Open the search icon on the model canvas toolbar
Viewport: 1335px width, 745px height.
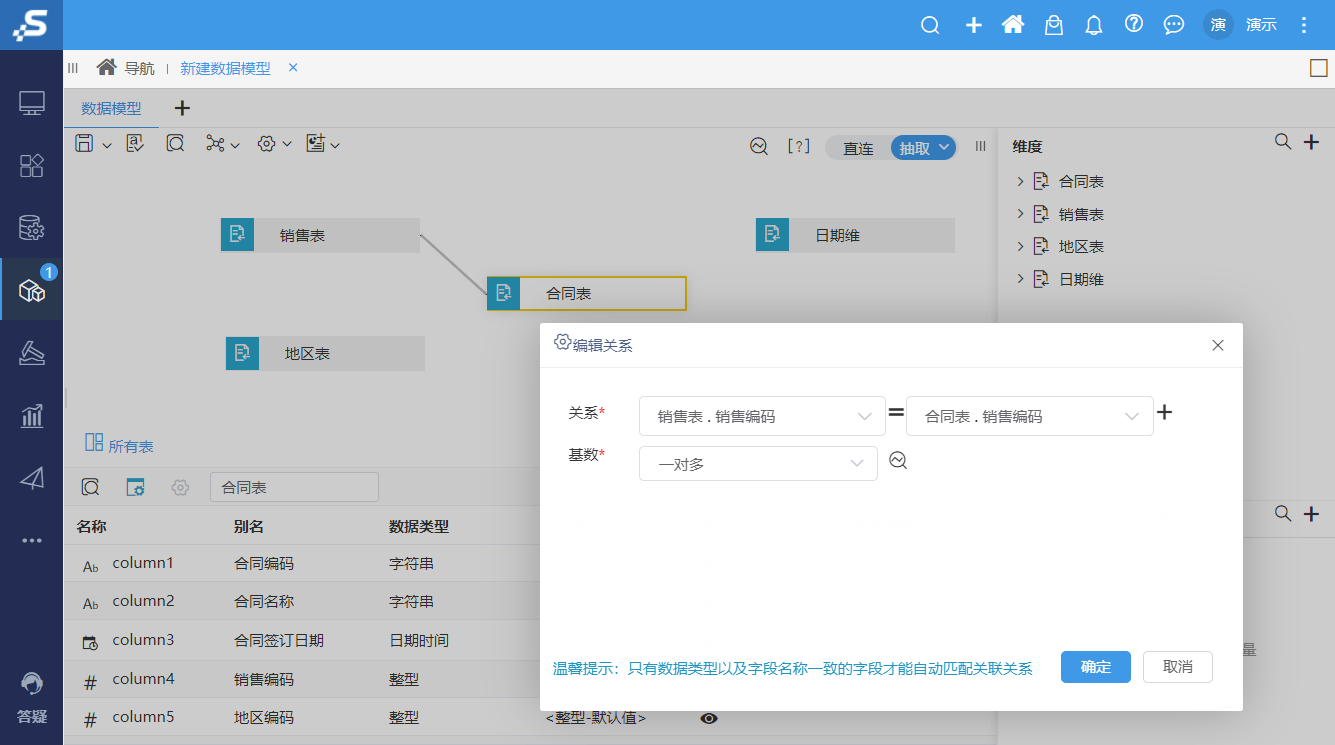(x=175, y=143)
